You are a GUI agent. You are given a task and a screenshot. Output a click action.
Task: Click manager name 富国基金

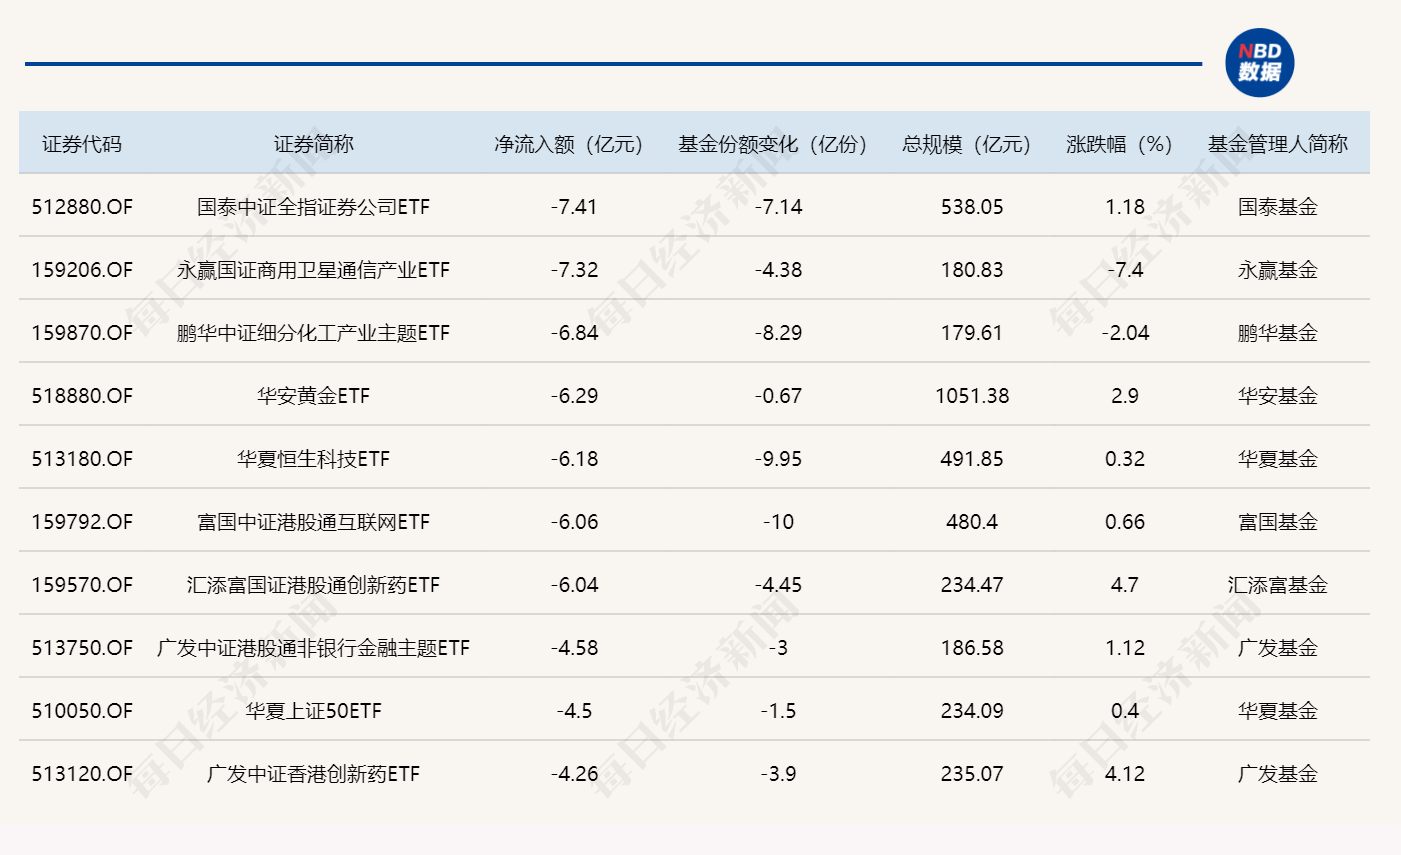tap(1278, 522)
